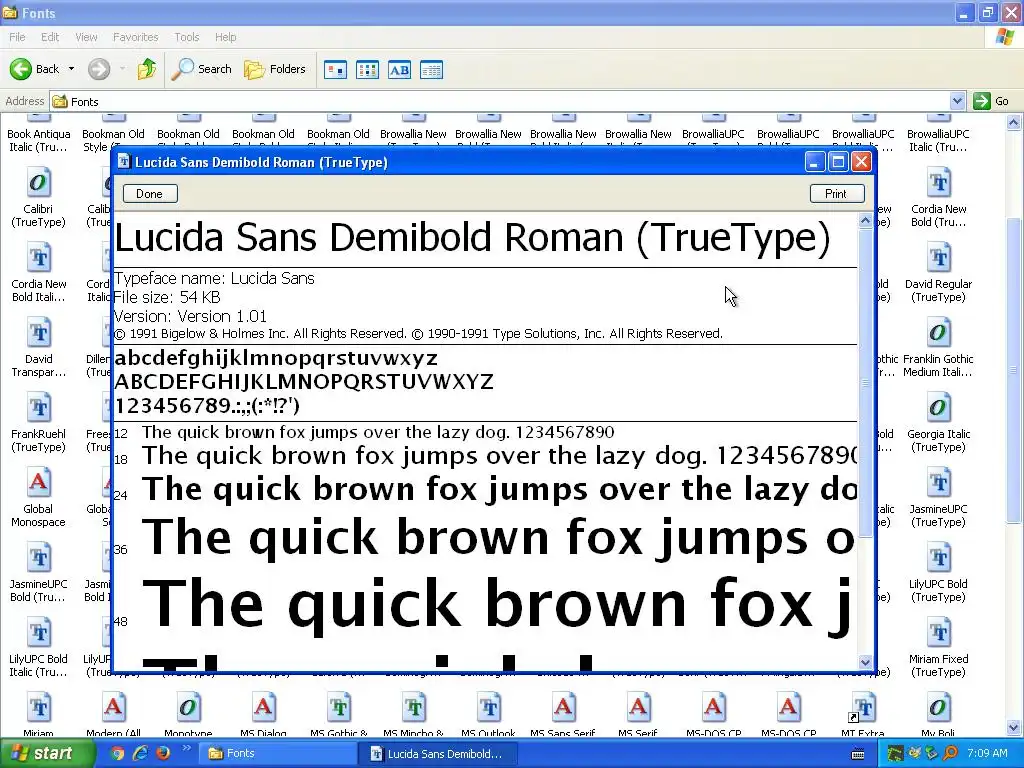Select the Georgia Italic (TrueType) font
Viewport: 1024px width, 768px height.
tap(938, 408)
